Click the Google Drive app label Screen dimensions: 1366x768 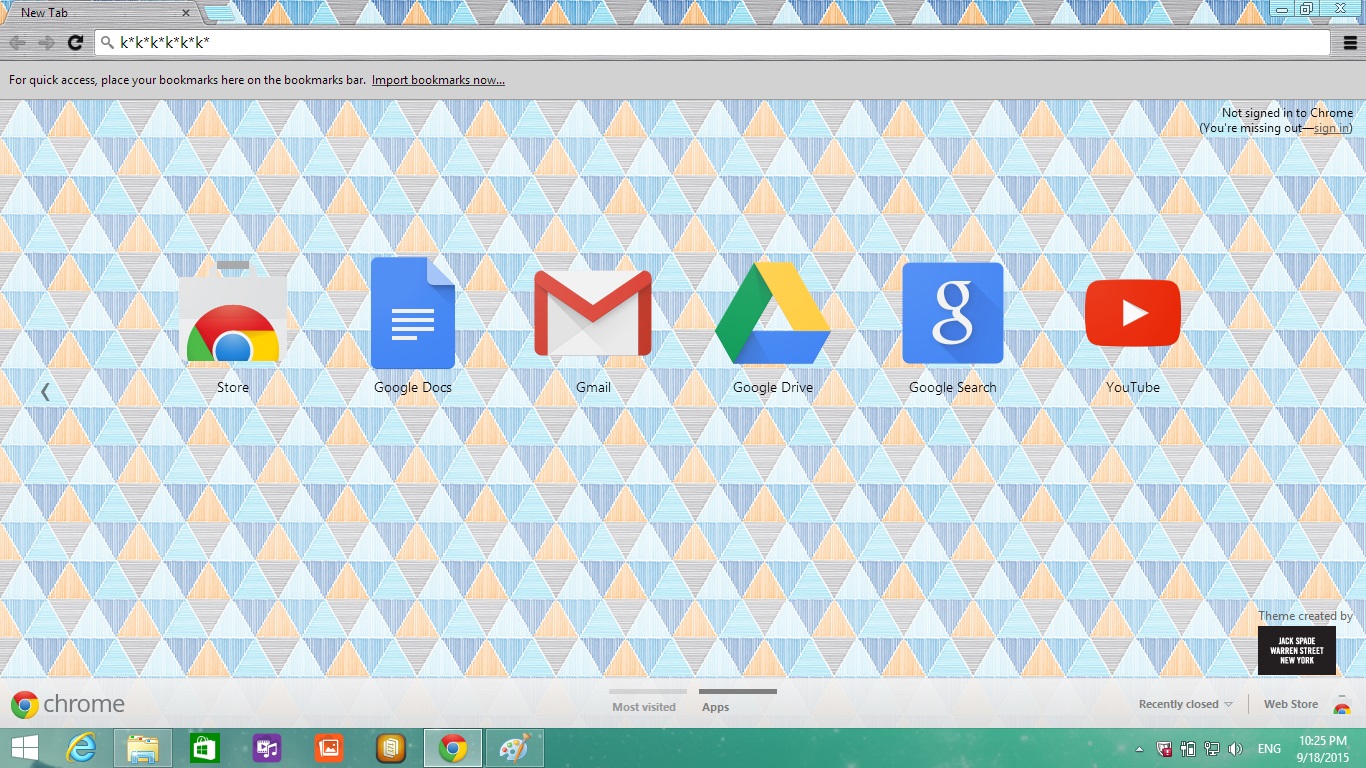click(x=773, y=387)
